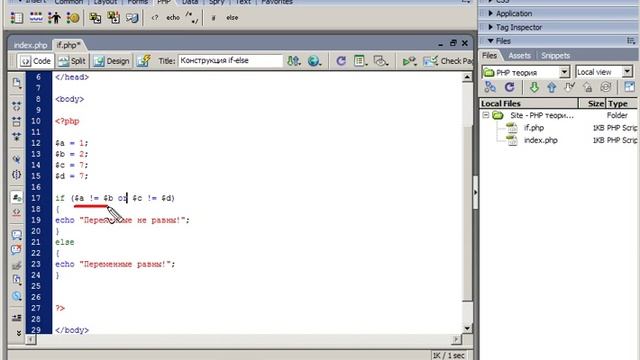Click the Include icon in PHP toolbar

click(x=95, y=18)
